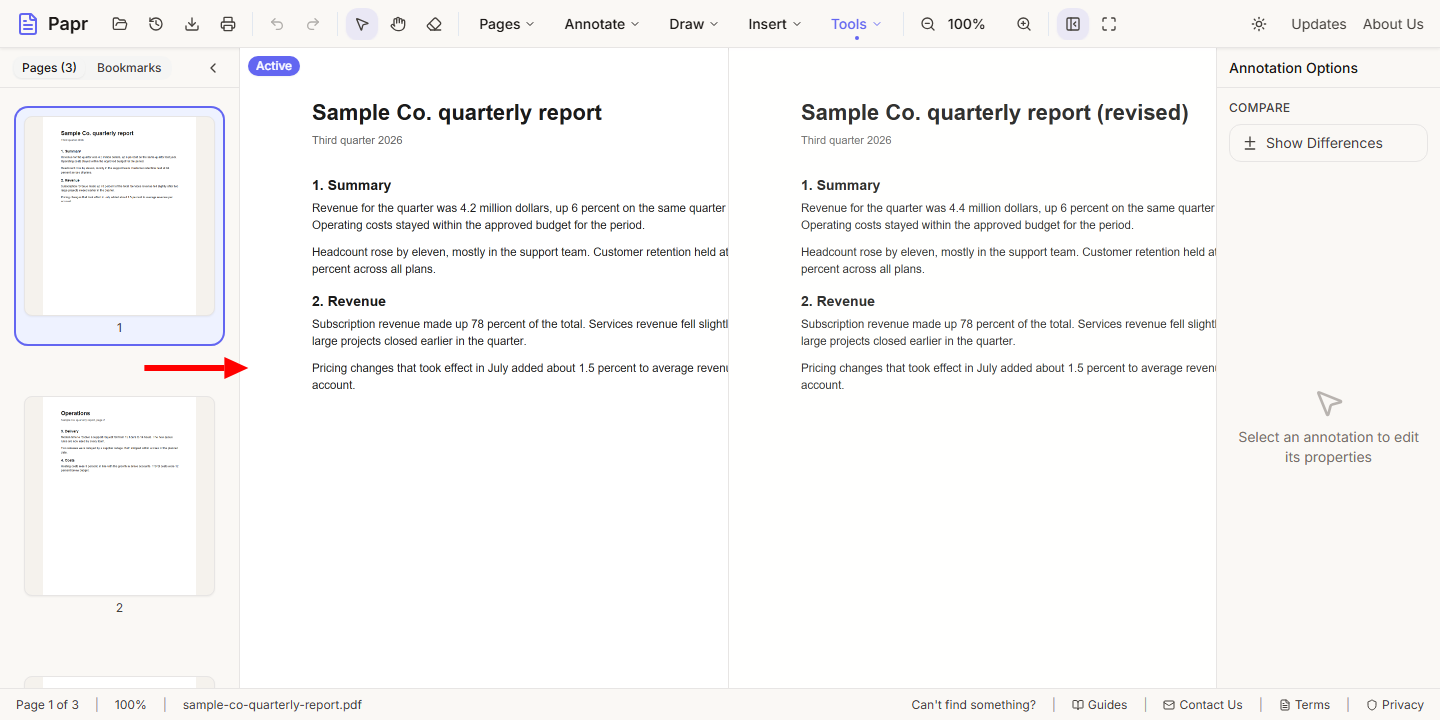Open the Contact Us link
Screen dimensions: 1440x720
(x=1202, y=705)
